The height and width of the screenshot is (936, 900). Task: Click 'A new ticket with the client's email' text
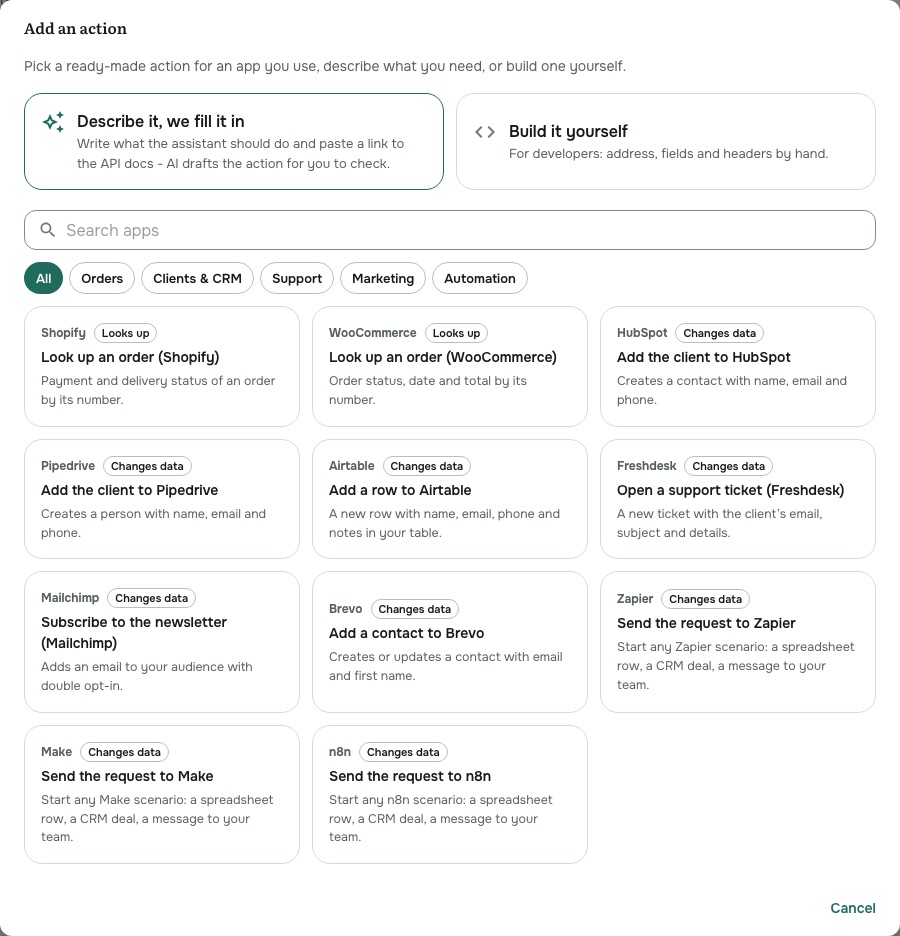720,523
